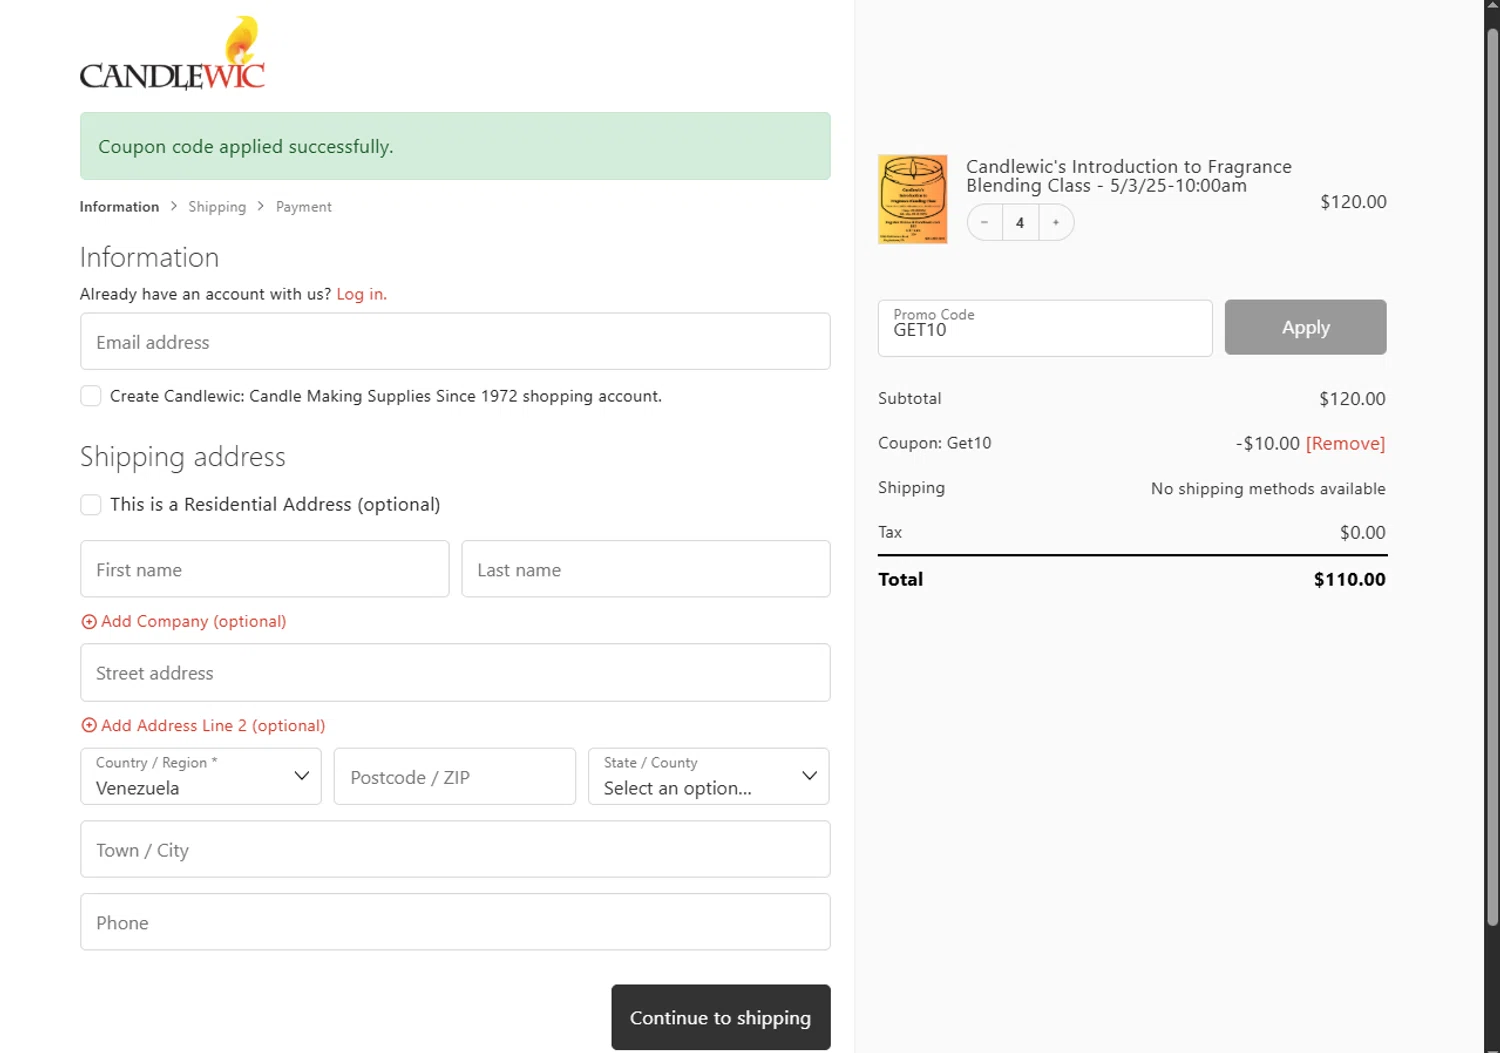
Task: Expand Add Company (optional)
Action: tap(184, 621)
